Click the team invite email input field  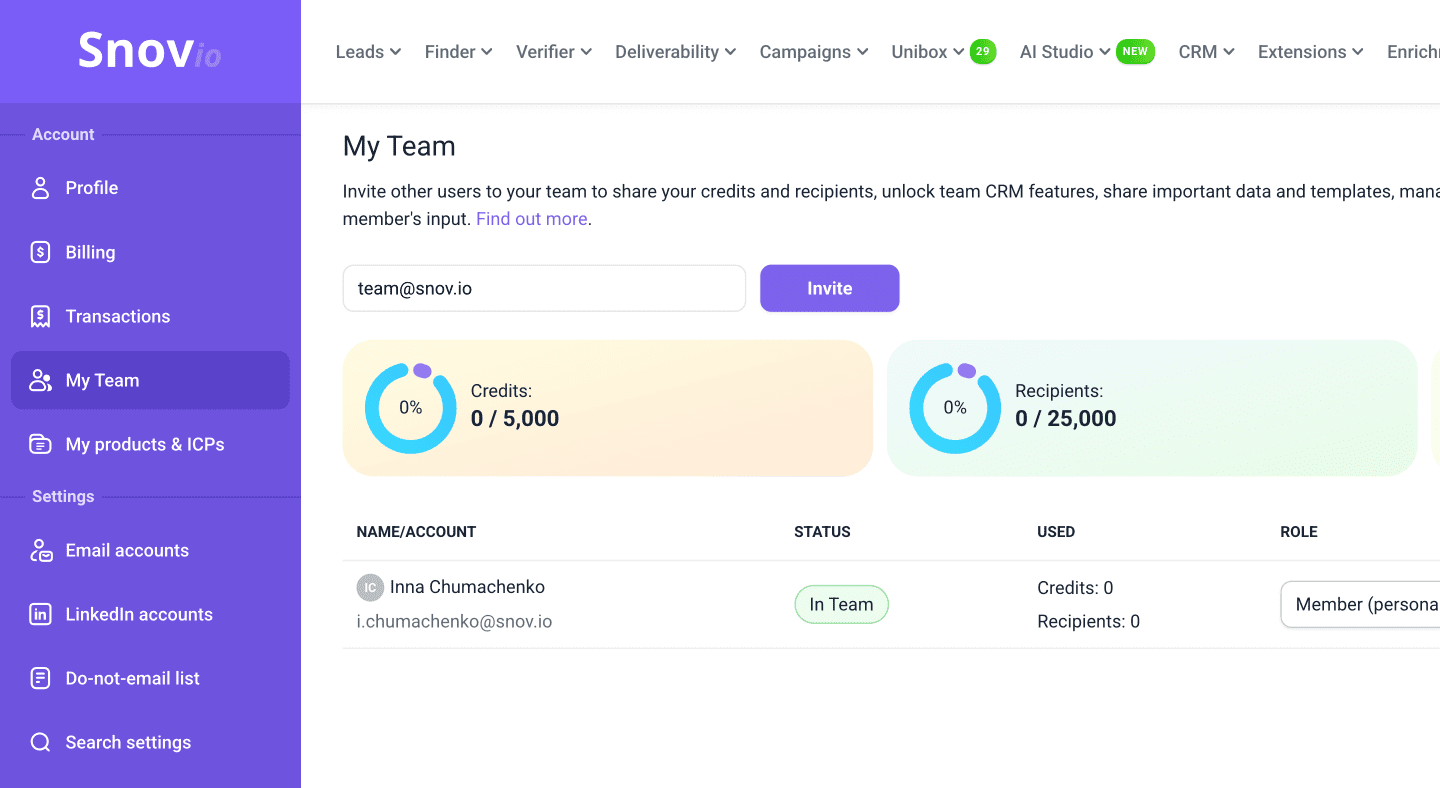click(544, 288)
